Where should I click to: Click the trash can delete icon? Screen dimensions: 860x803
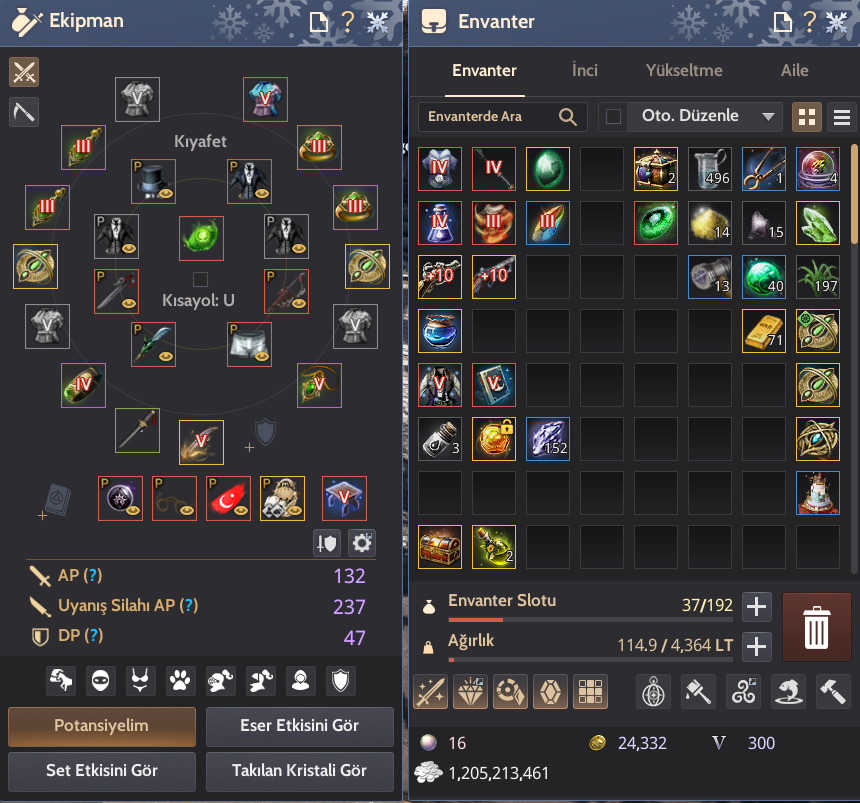point(816,627)
